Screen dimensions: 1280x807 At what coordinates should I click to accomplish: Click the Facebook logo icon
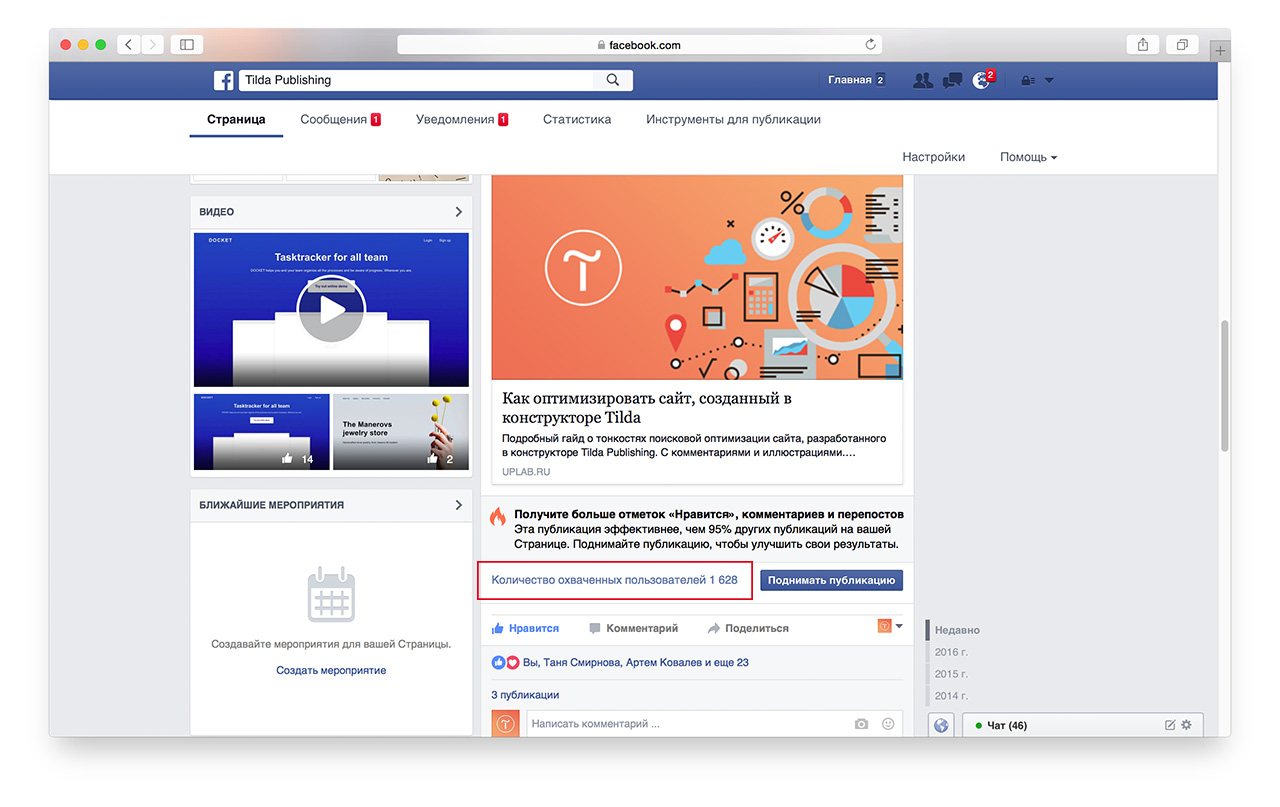223,81
